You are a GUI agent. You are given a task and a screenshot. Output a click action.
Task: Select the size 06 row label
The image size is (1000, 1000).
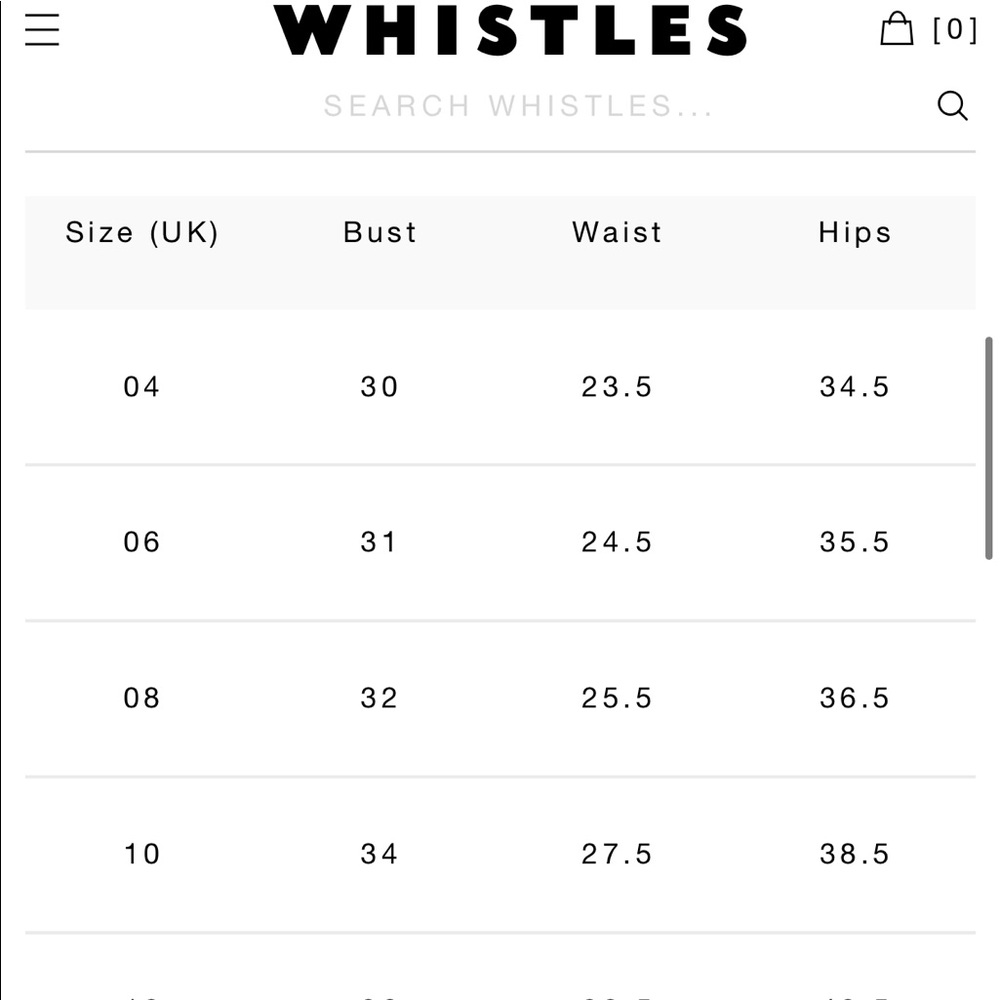pos(142,542)
